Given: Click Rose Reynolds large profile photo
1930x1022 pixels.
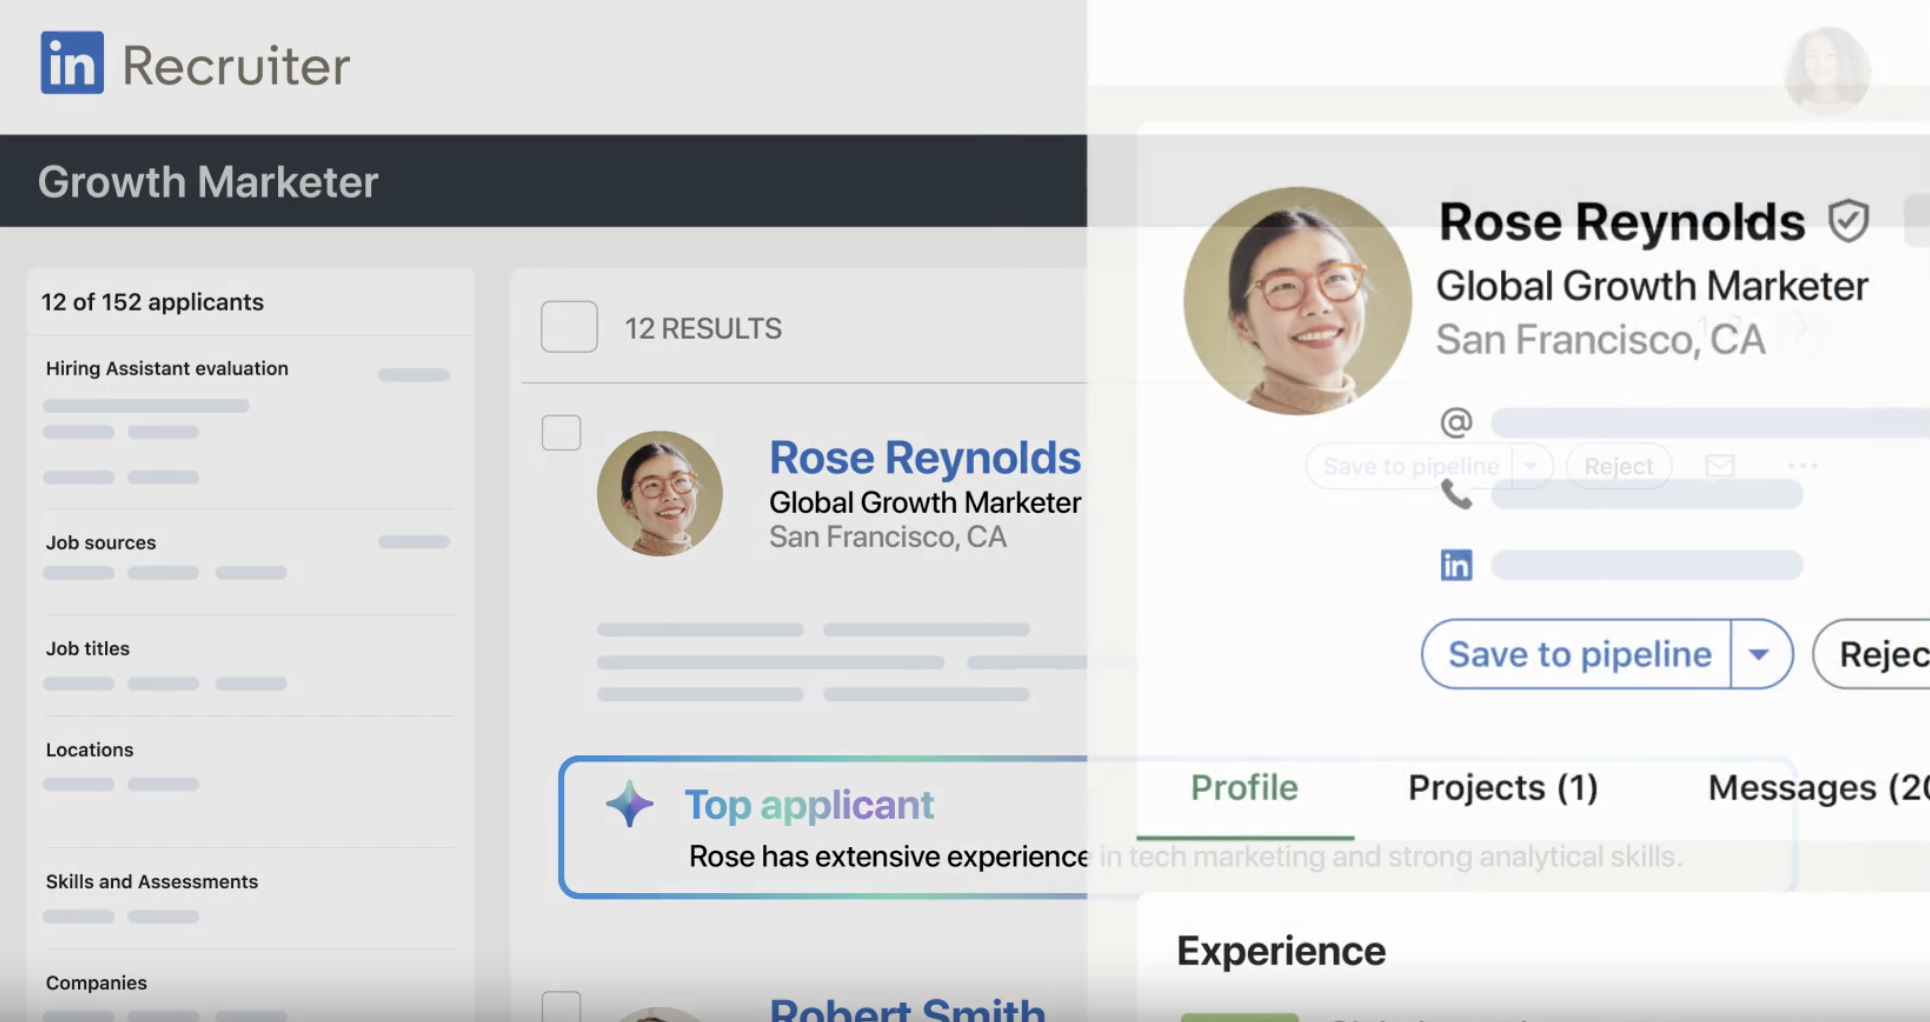Looking at the screenshot, I should pyautogui.click(x=1298, y=301).
